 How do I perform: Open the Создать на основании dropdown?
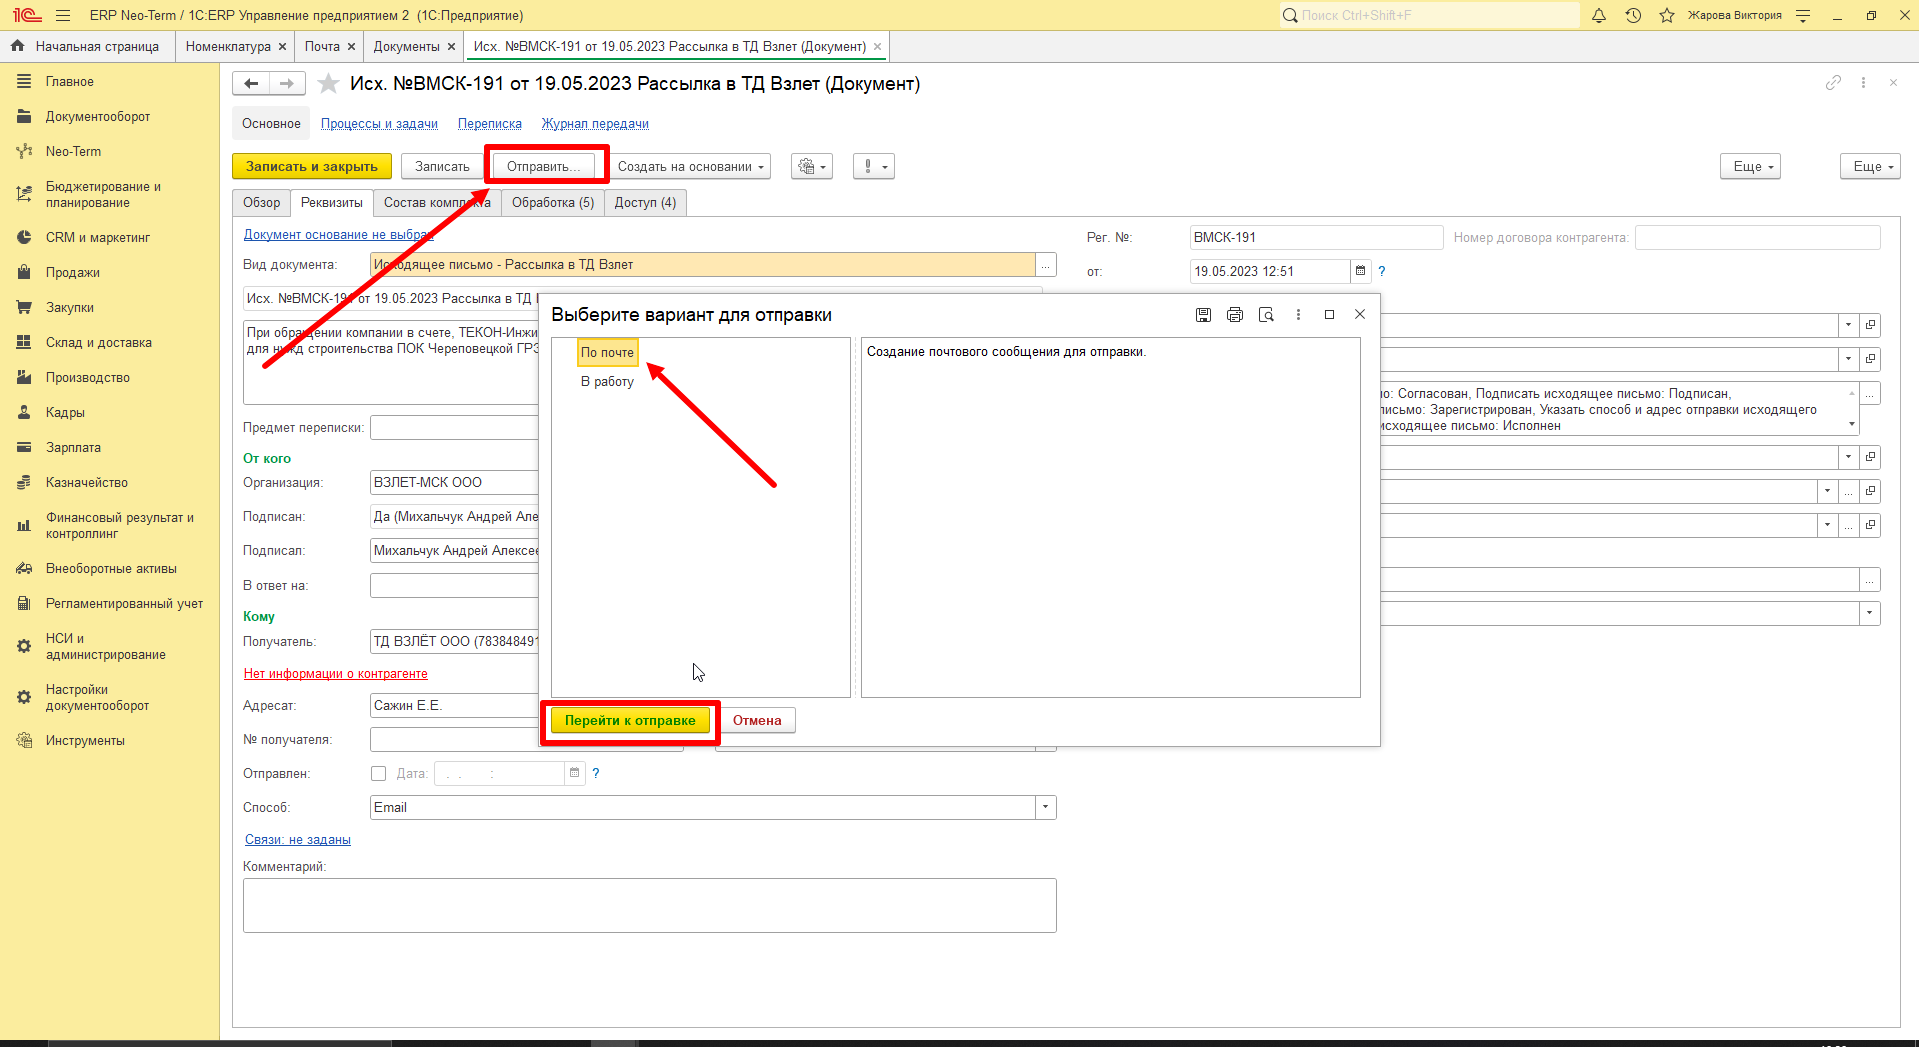689,167
